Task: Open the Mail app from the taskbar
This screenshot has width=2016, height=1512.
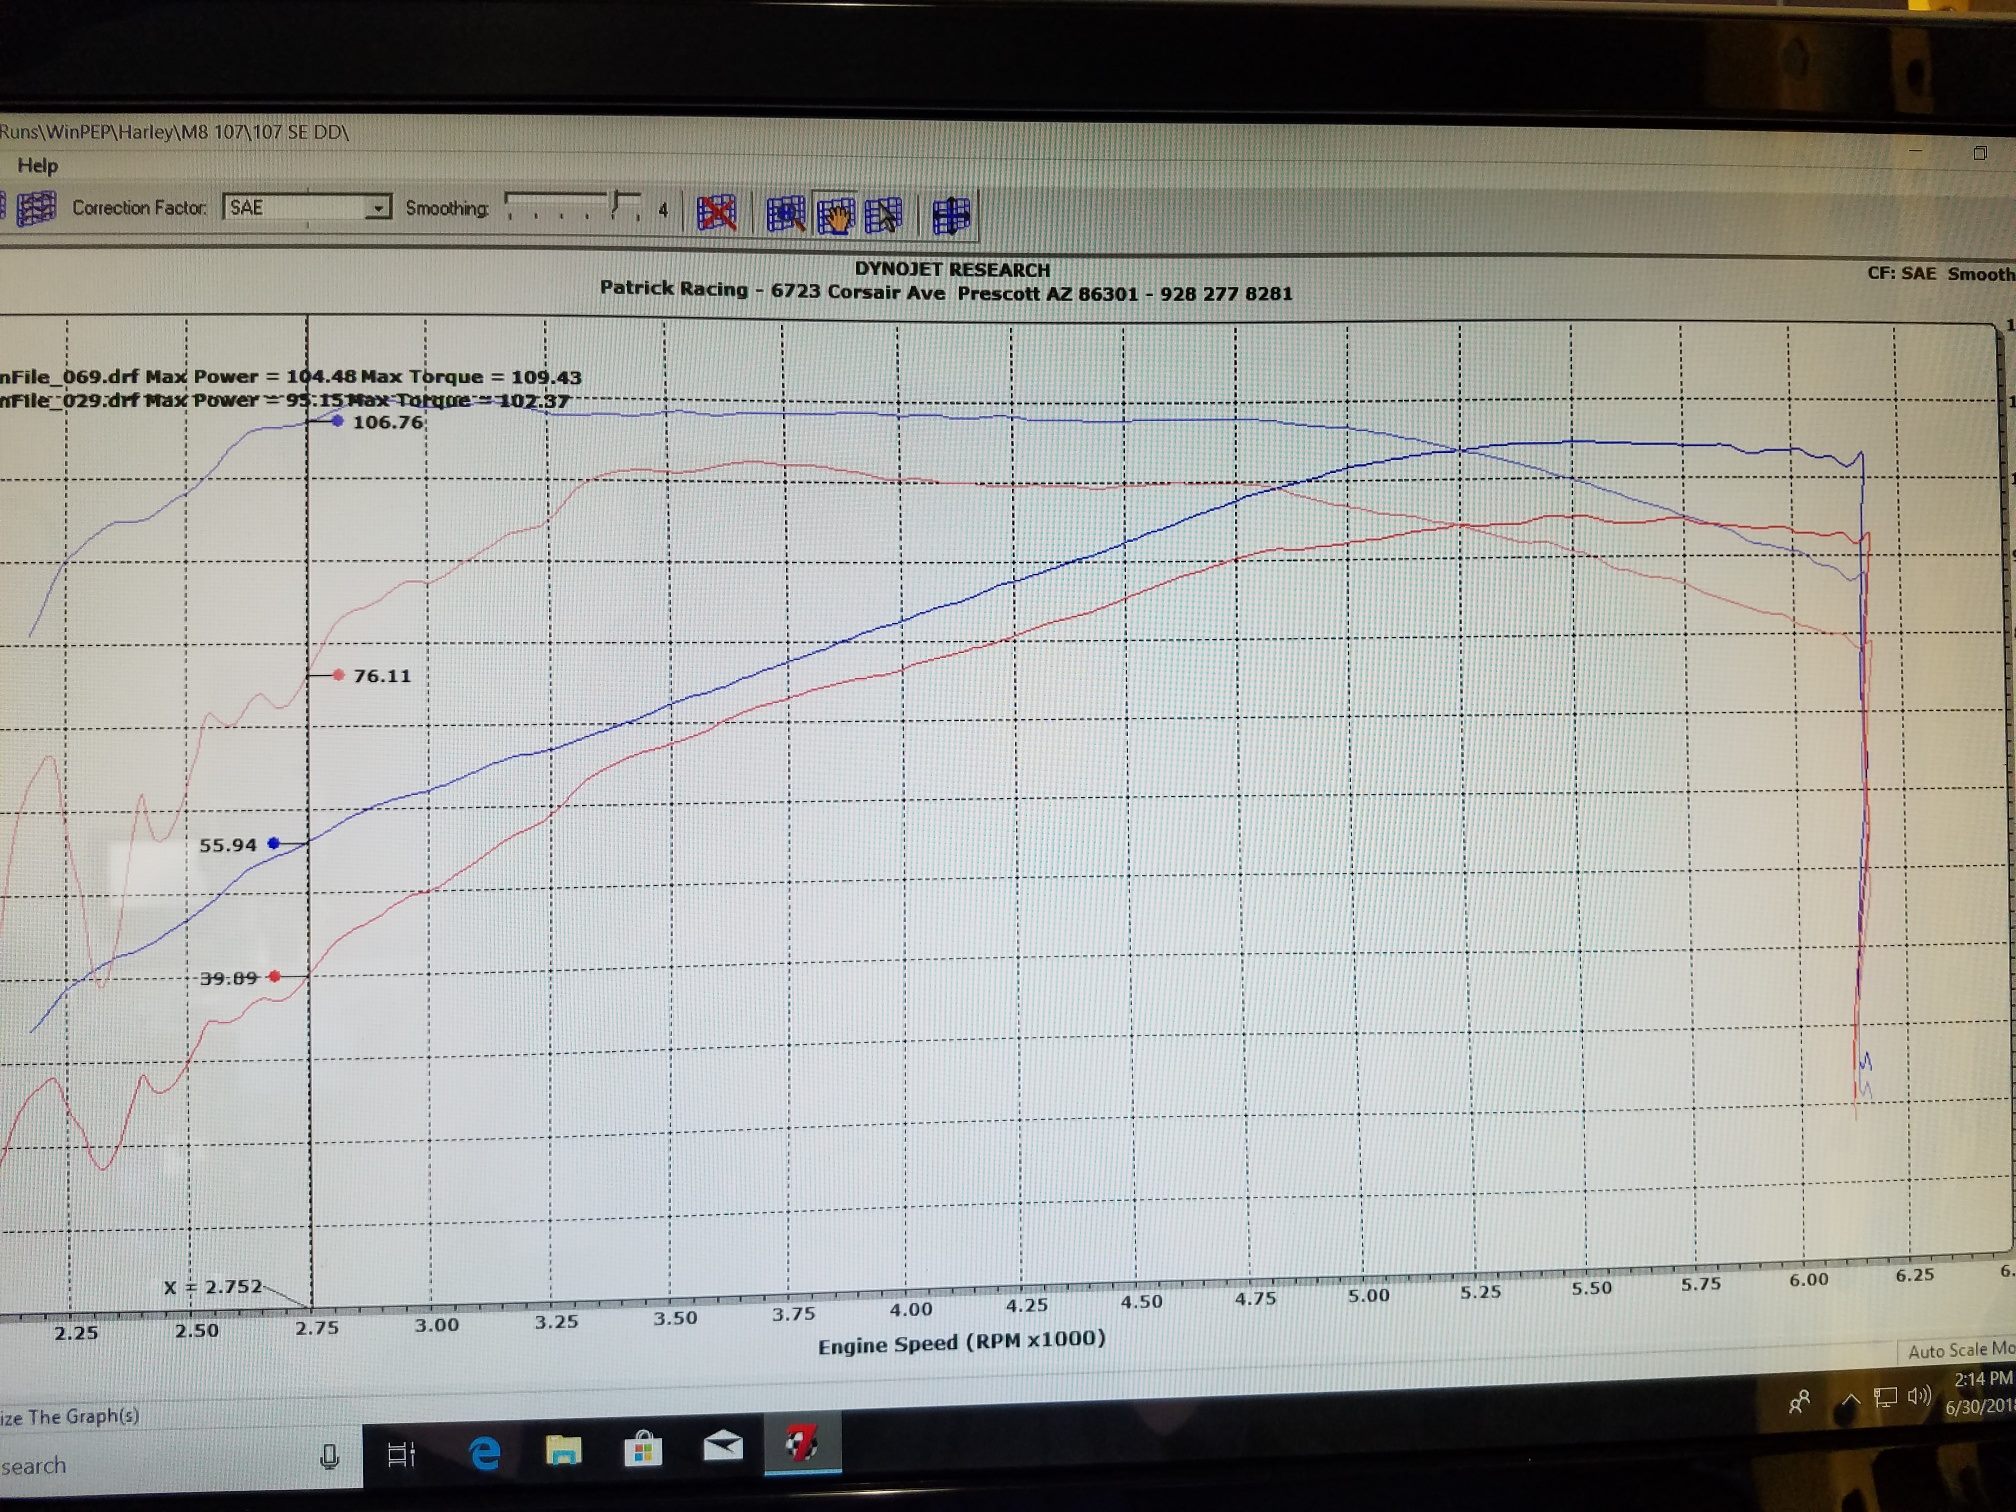Action: click(723, 1445)
